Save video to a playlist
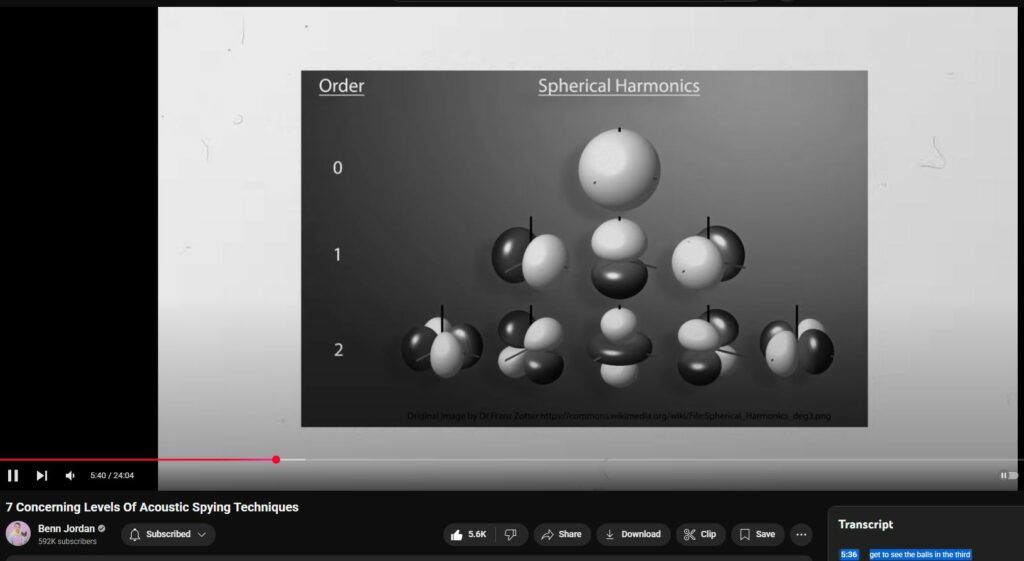The width and height of the screenshot is (1024, 561). 757,535
